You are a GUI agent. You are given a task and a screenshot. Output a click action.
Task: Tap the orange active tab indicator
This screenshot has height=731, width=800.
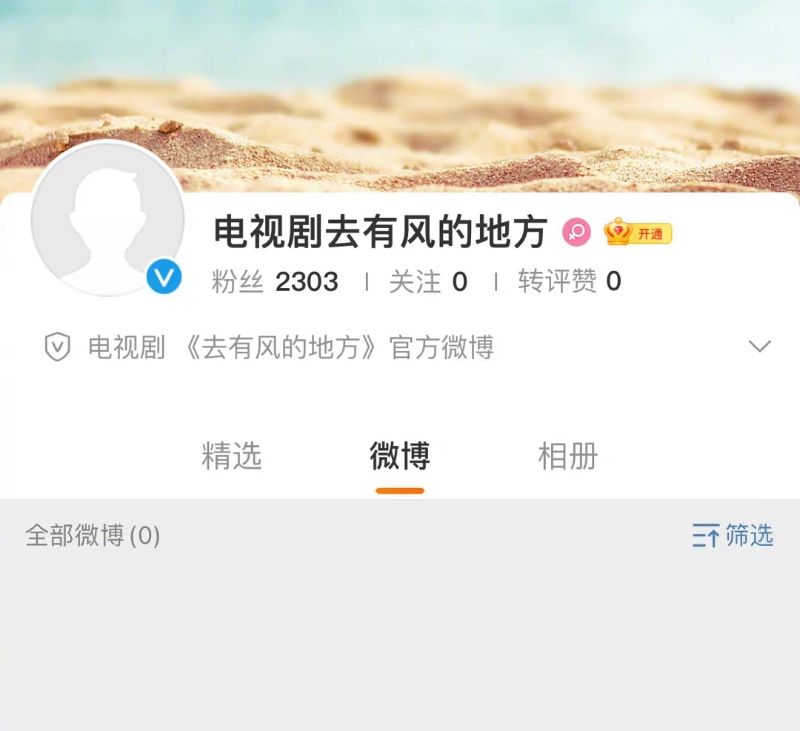pyautogui.click(x=400, y=491)
